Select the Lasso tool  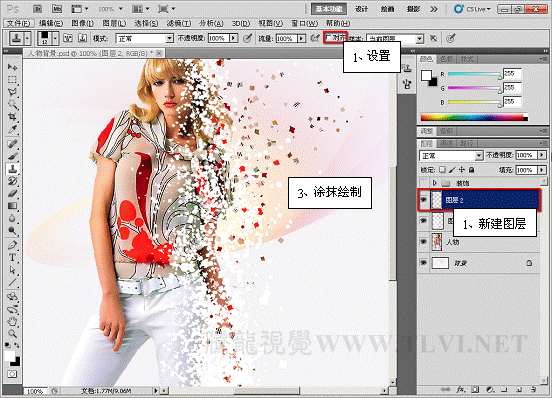pyautogui.click(x=12, y=92)
